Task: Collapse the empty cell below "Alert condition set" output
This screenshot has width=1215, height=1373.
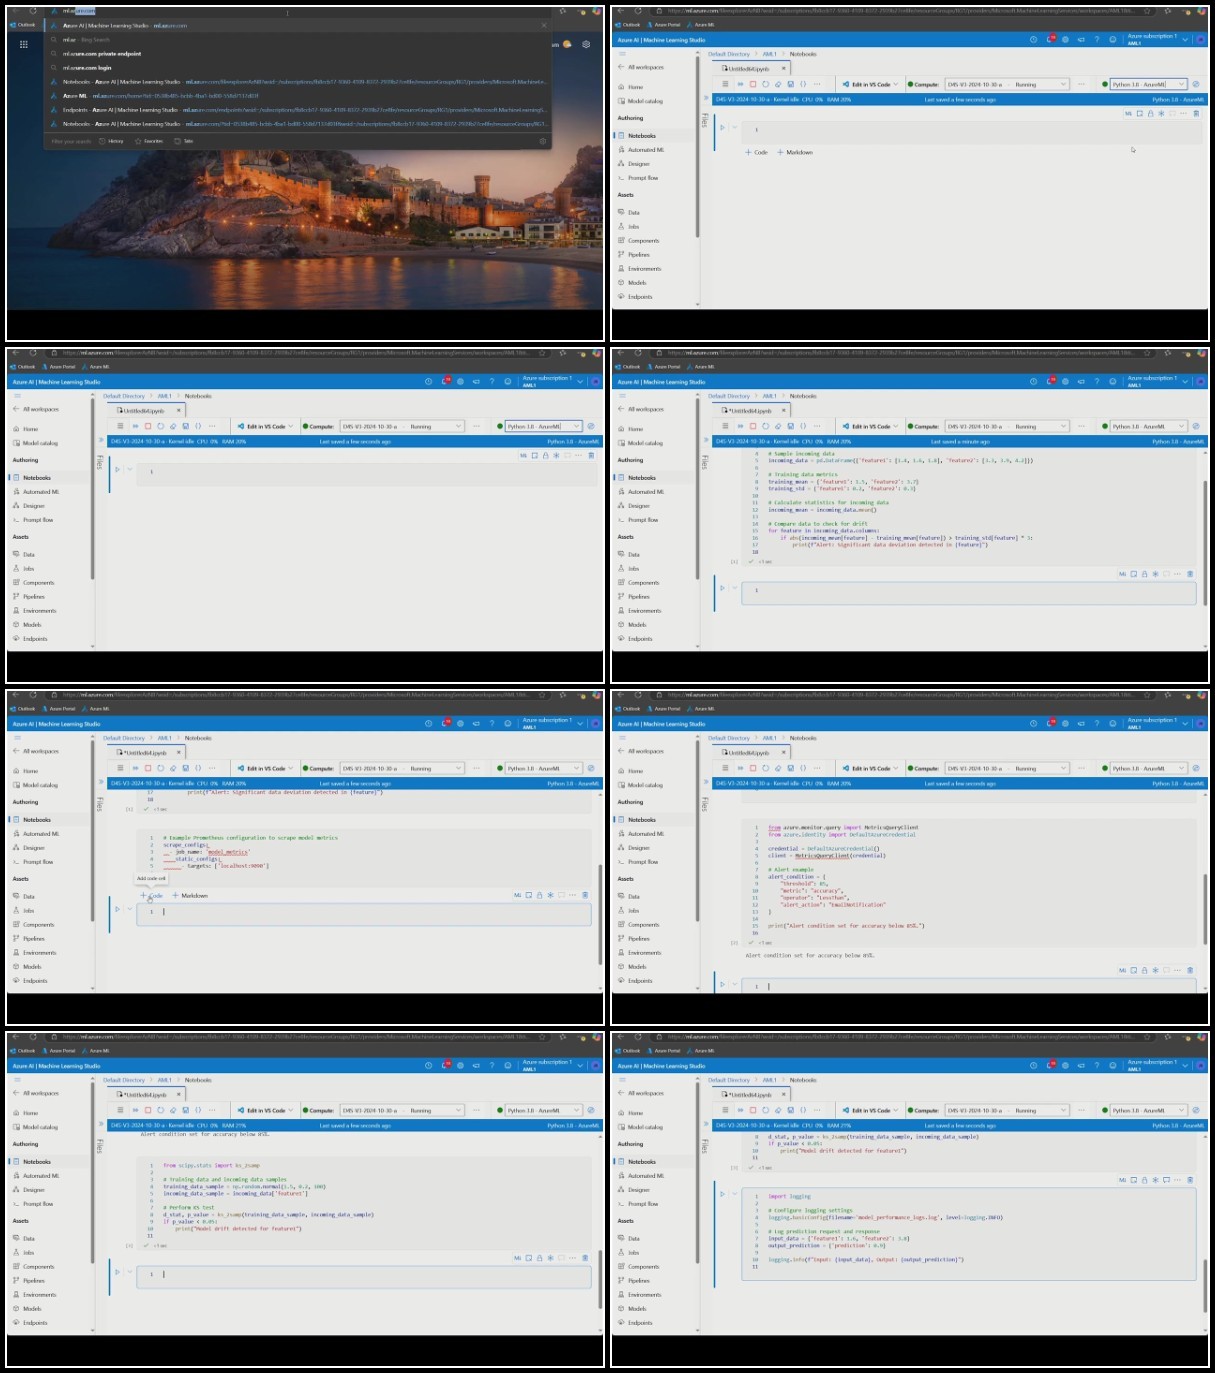Action: point(735,985)
